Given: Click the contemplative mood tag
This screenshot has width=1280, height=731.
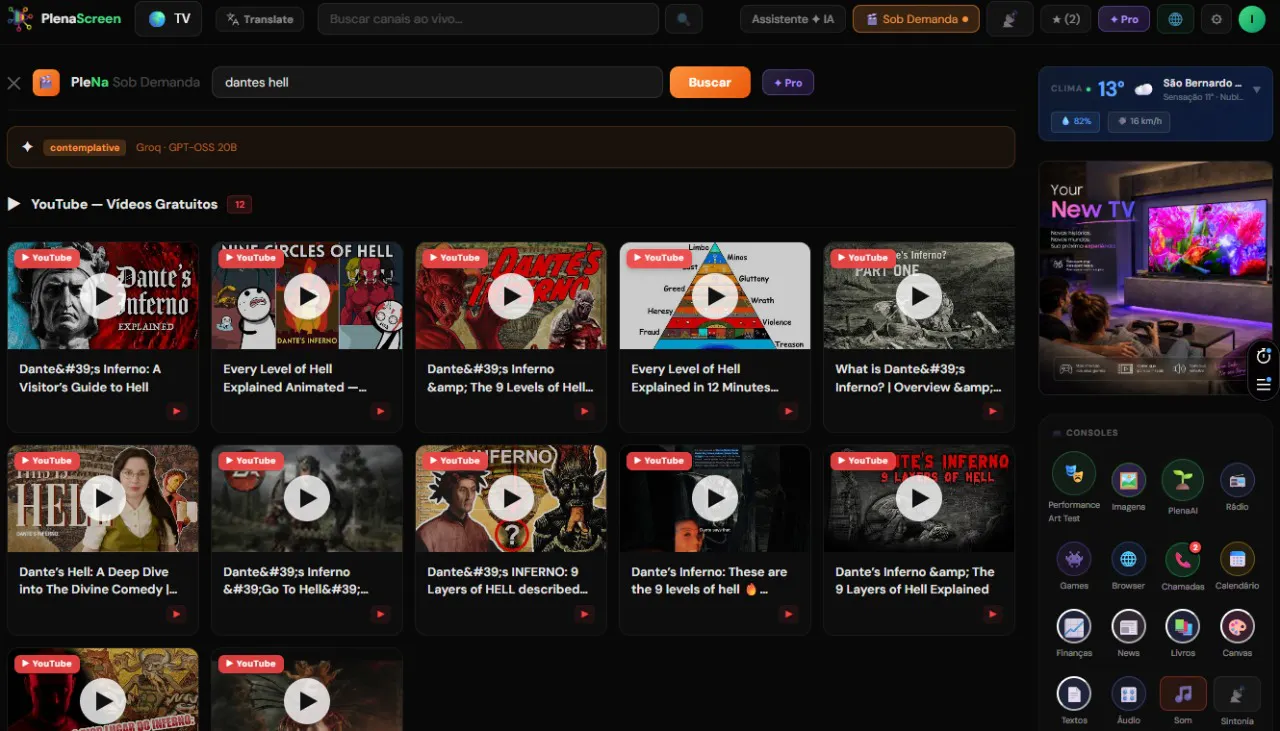Looking at the screenshot, I should 84,147.
